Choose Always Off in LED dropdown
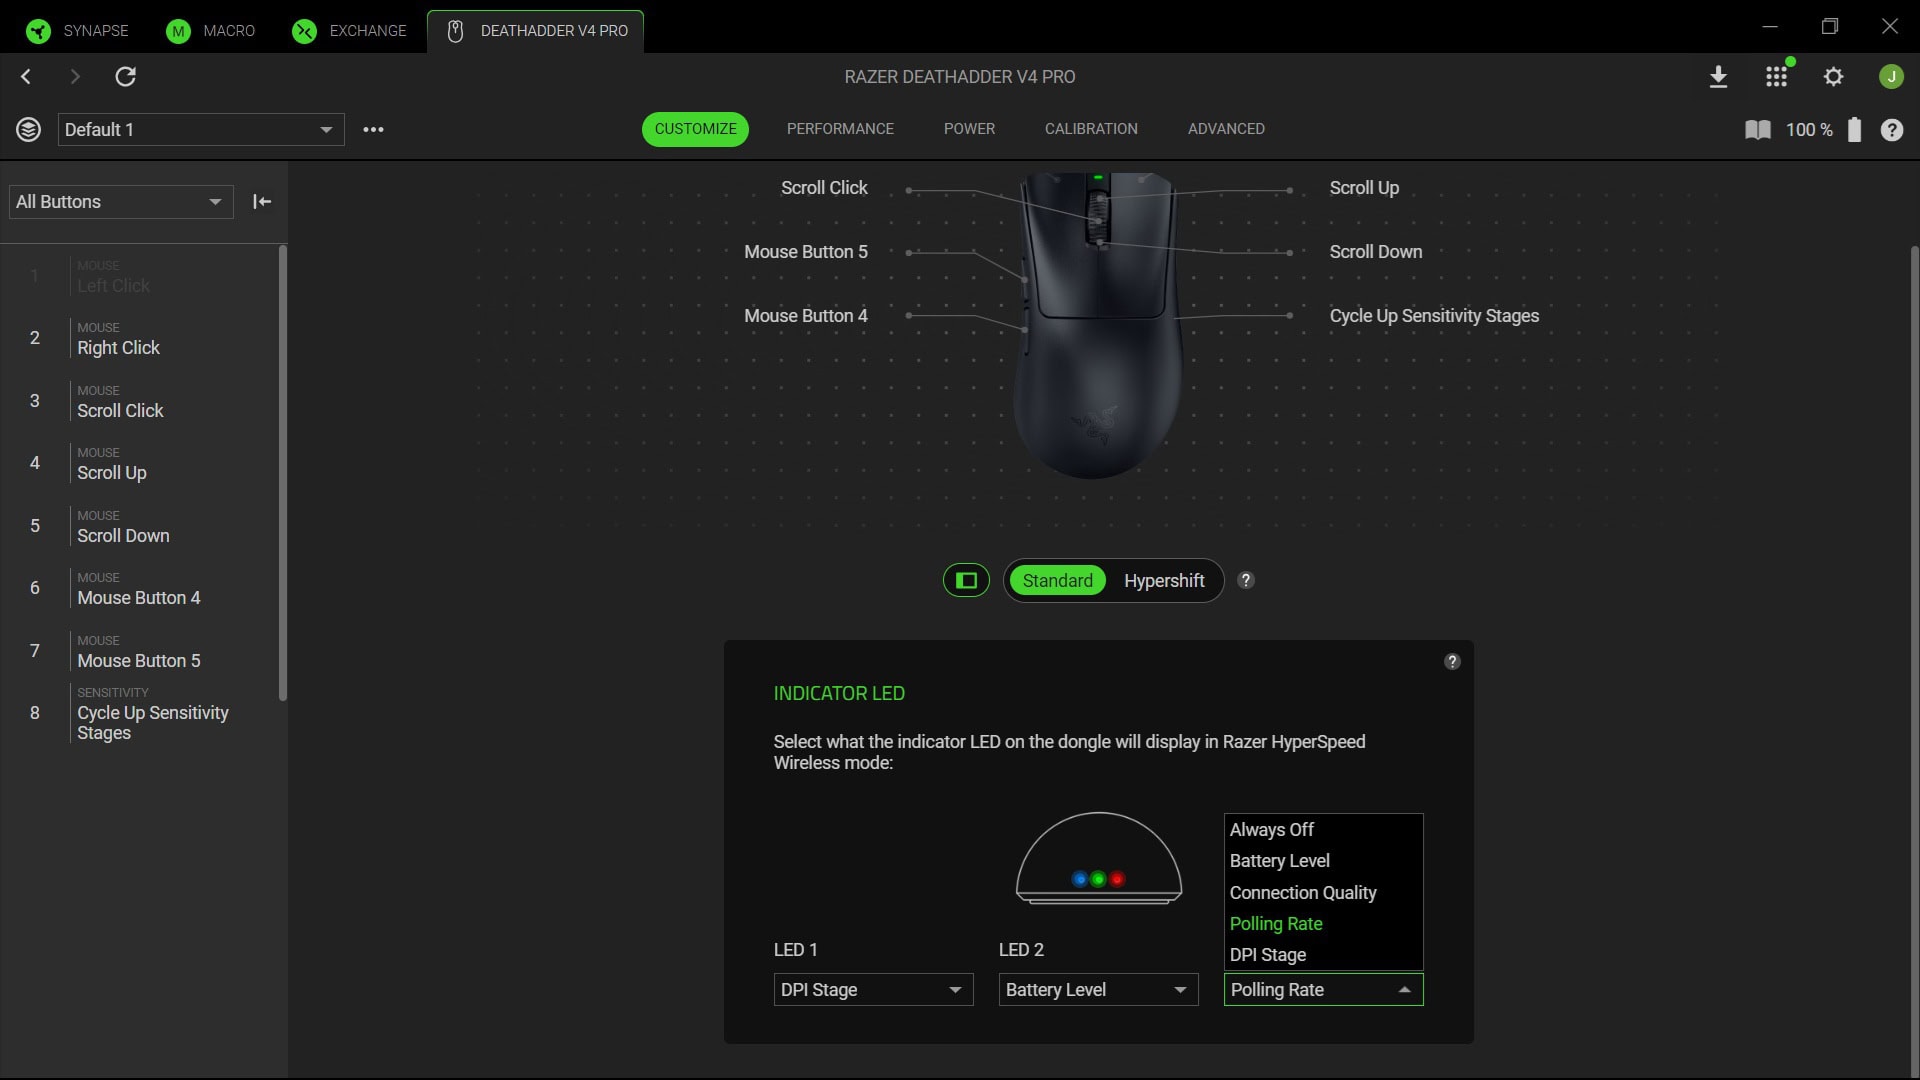 [x=1323, y=830]
